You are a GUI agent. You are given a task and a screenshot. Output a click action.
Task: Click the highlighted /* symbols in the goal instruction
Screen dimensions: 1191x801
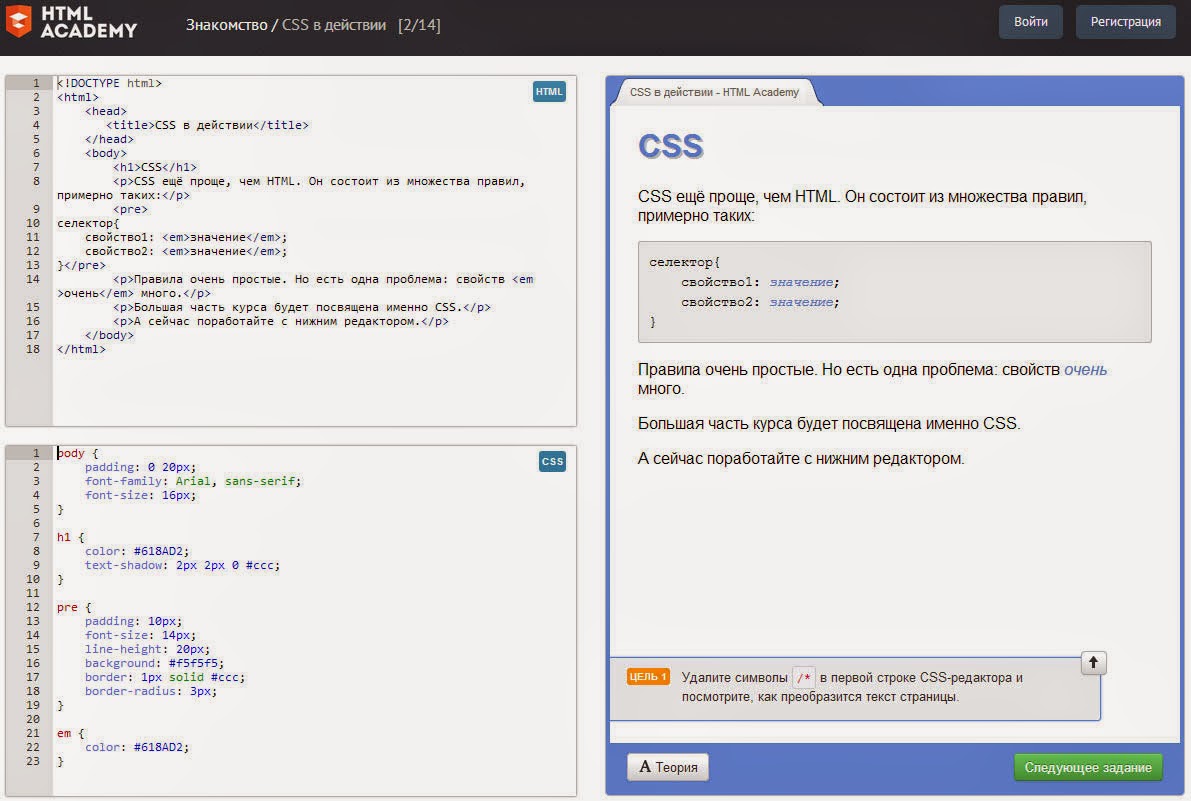[803, 676]
